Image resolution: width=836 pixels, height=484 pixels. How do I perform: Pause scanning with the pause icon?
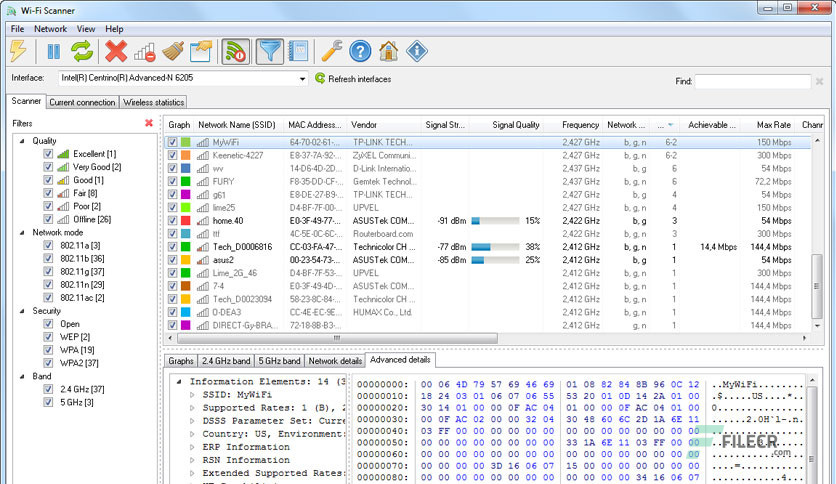[x=53, y=52]
